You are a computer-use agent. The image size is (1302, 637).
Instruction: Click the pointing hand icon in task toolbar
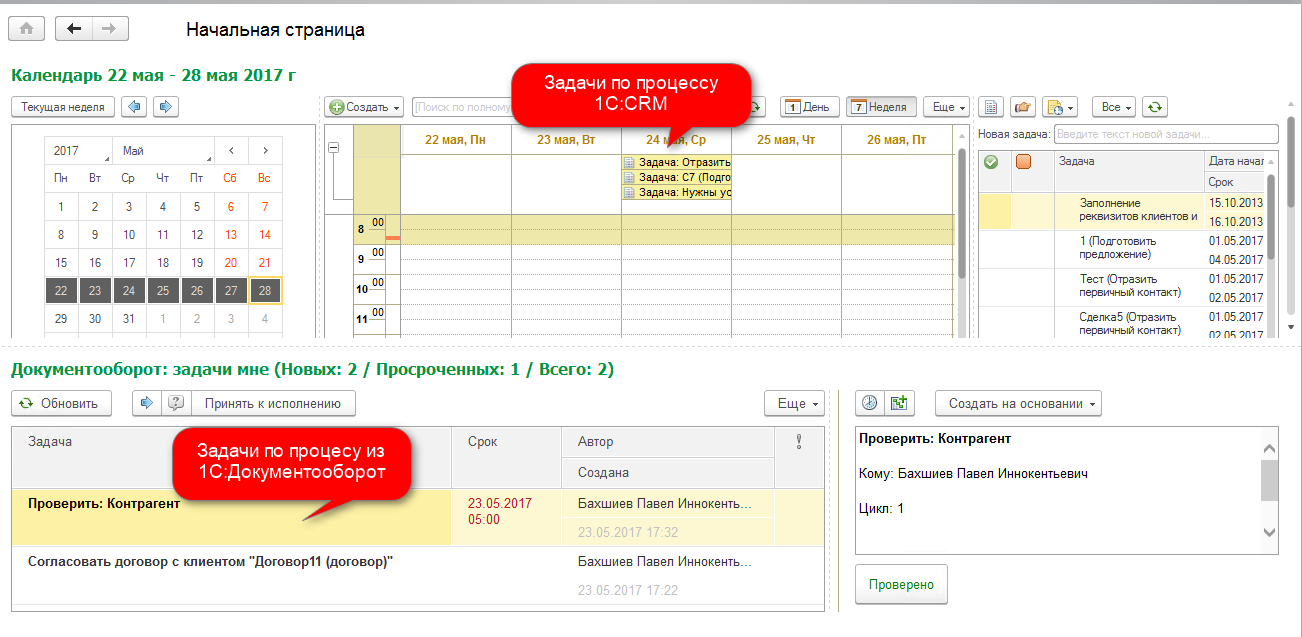1021,107
